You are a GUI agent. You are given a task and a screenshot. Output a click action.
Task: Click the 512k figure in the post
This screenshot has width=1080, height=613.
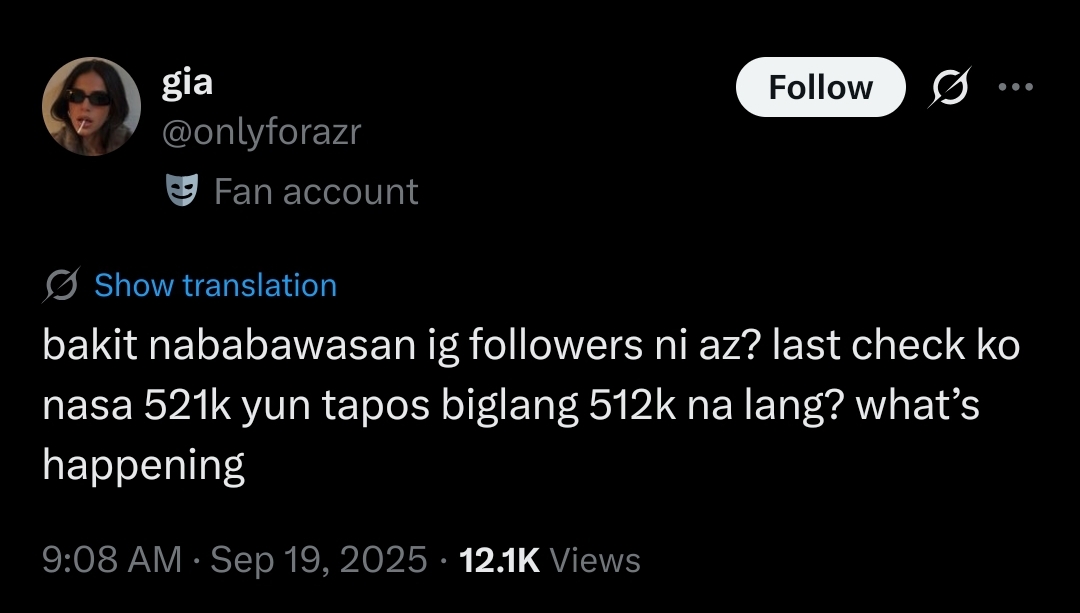click(x=633, y=406)
